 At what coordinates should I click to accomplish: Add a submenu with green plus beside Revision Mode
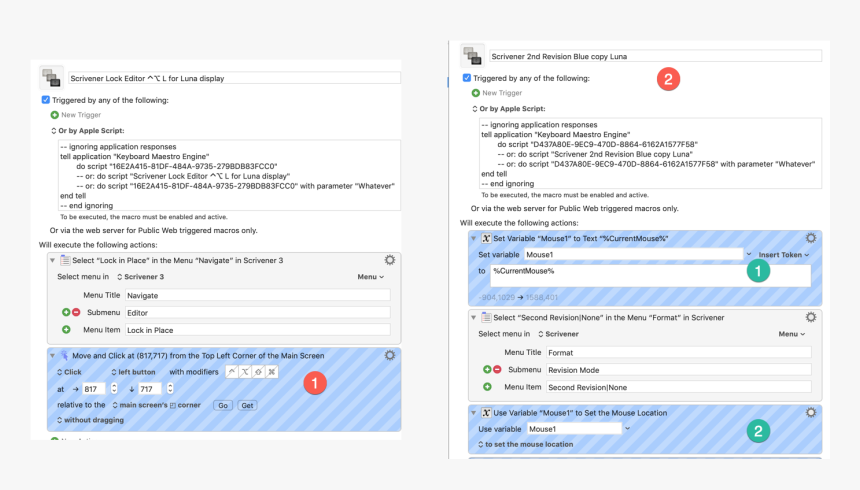pos(487,369)
